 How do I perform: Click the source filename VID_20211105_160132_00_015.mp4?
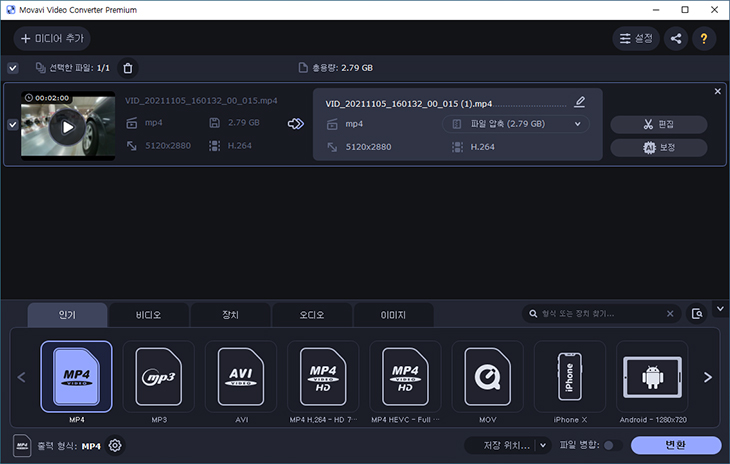201,101
